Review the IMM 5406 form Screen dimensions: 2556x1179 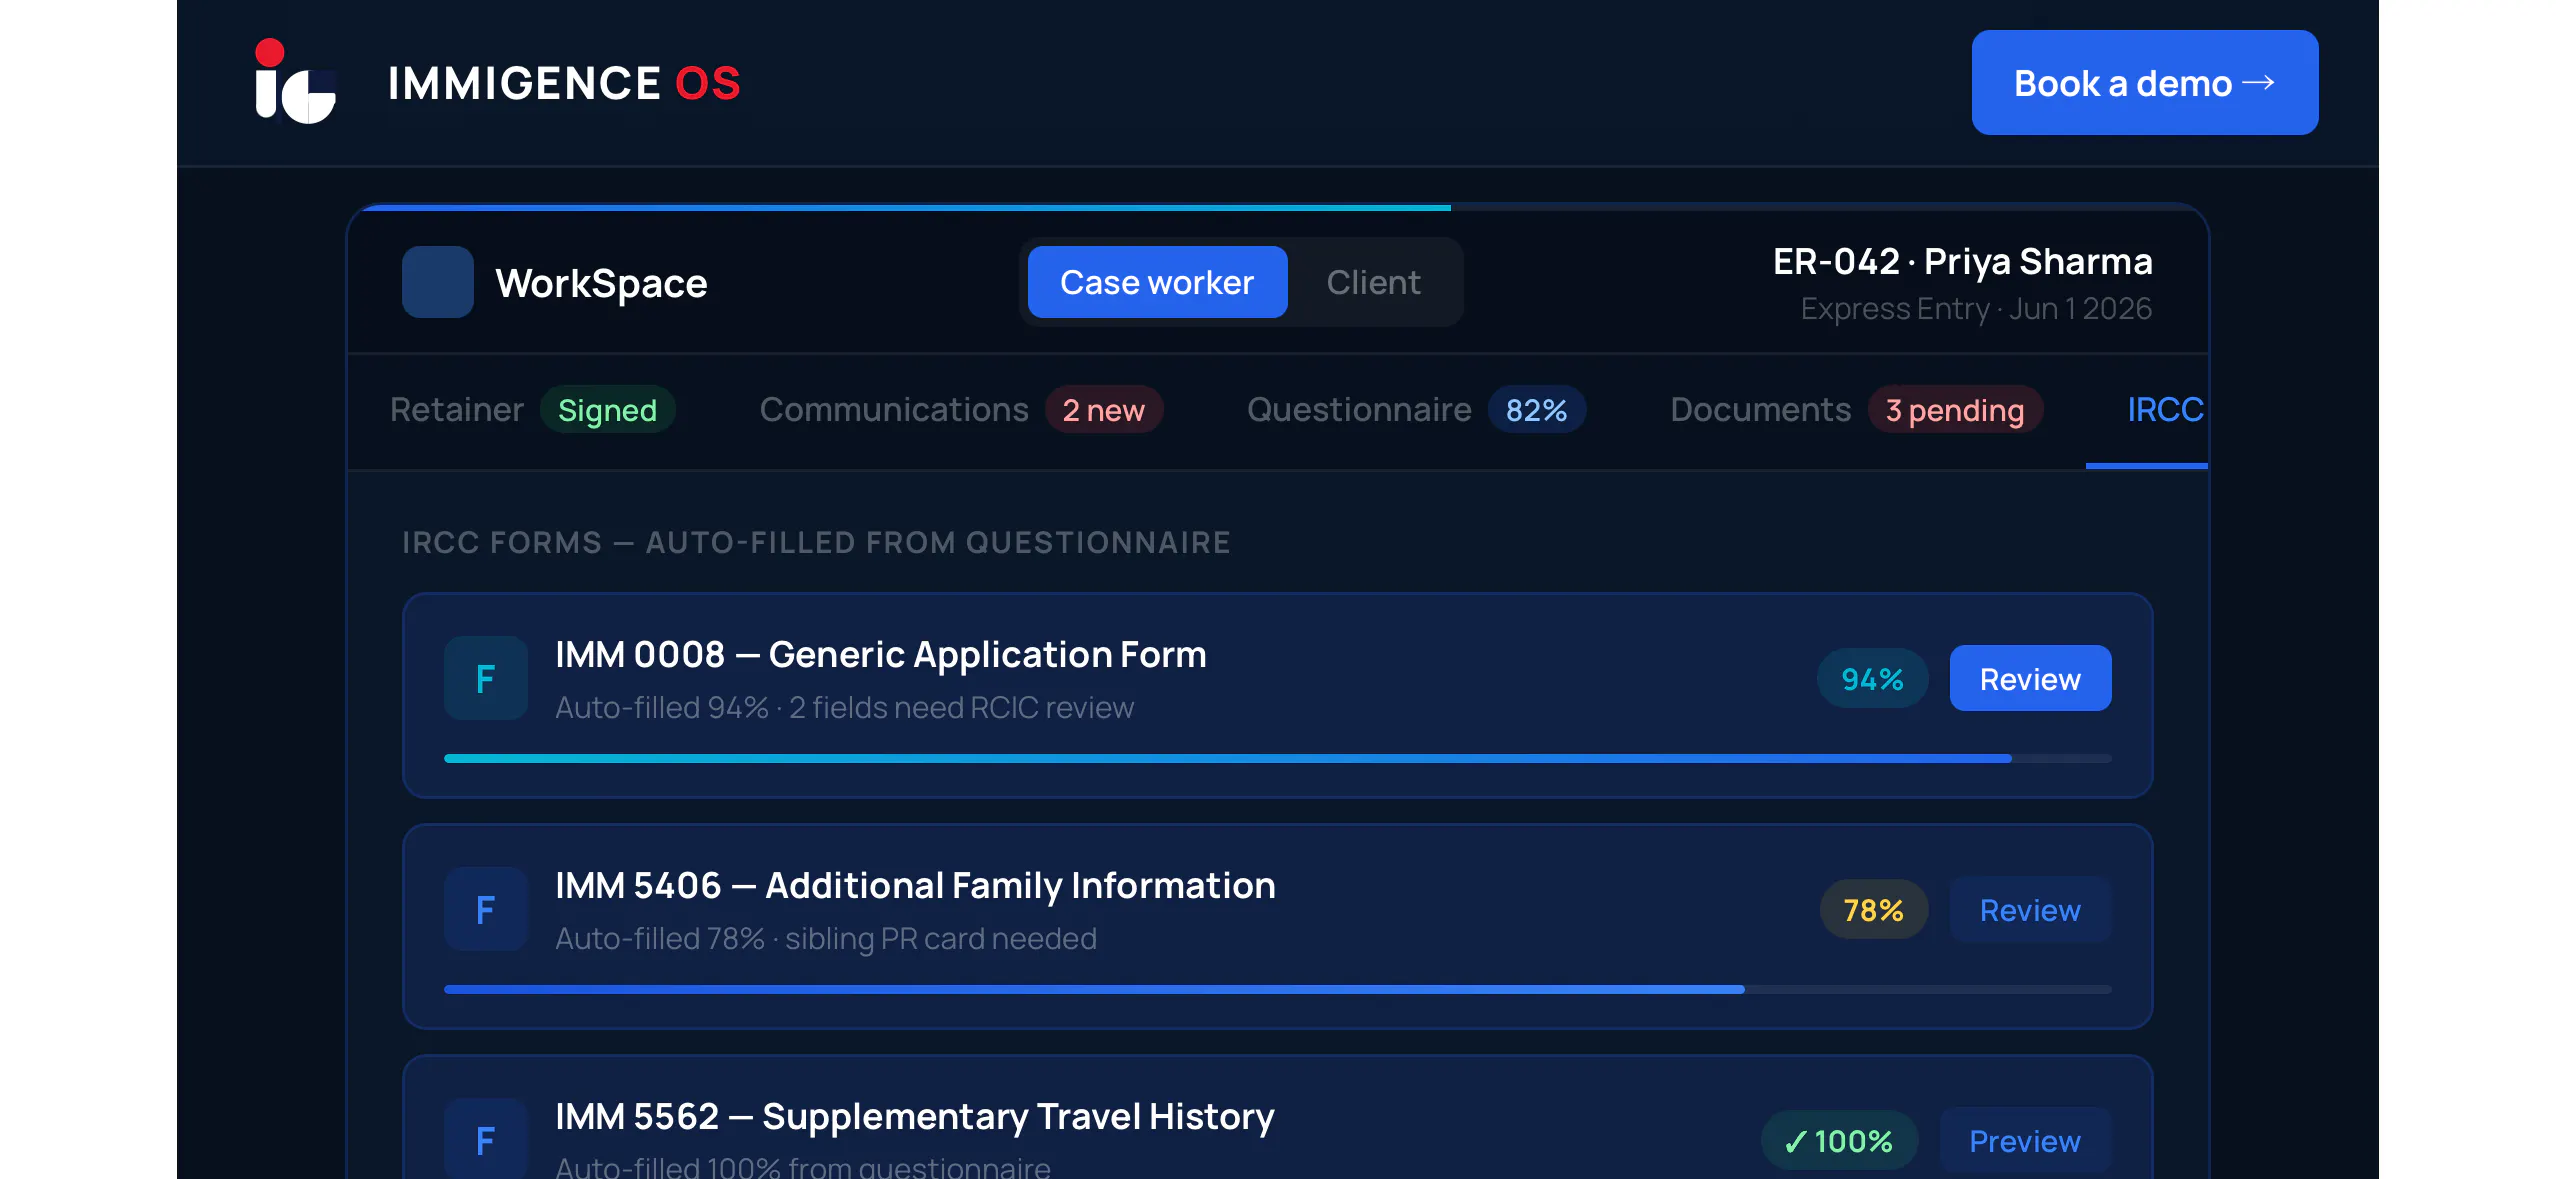[2030, 909]
